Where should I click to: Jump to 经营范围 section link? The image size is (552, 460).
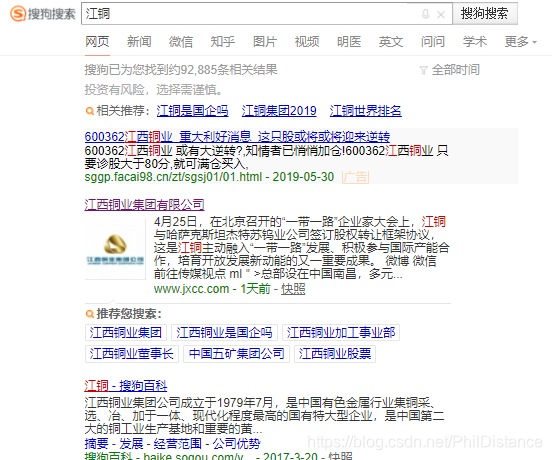coord(177,443)
